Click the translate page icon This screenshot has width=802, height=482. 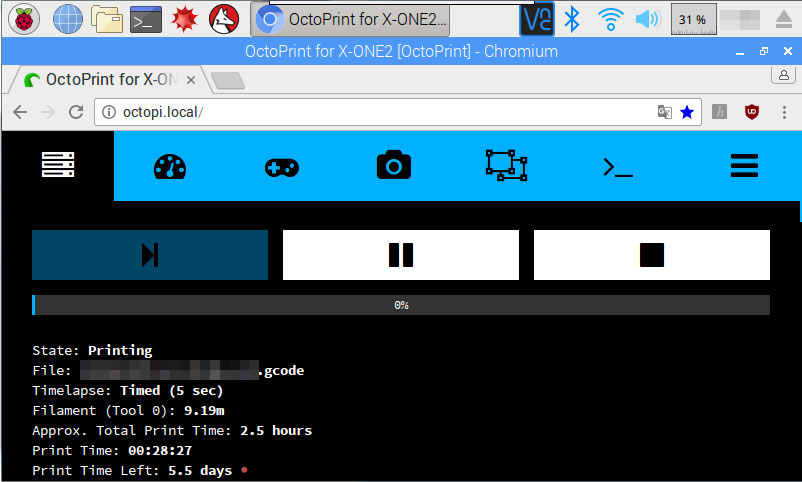click(664, 112)
